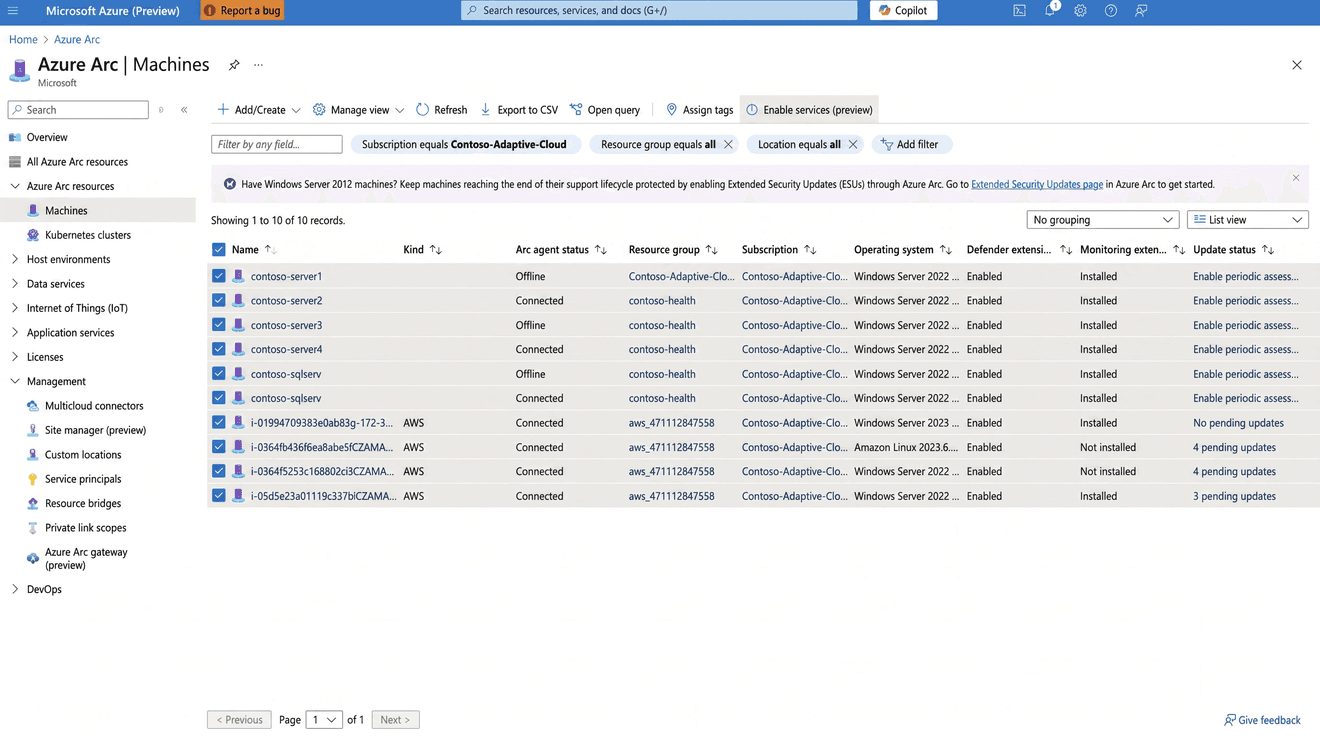1320x737 pixels.
Task: Click the Filter by any field box
Action: point(277,145)
